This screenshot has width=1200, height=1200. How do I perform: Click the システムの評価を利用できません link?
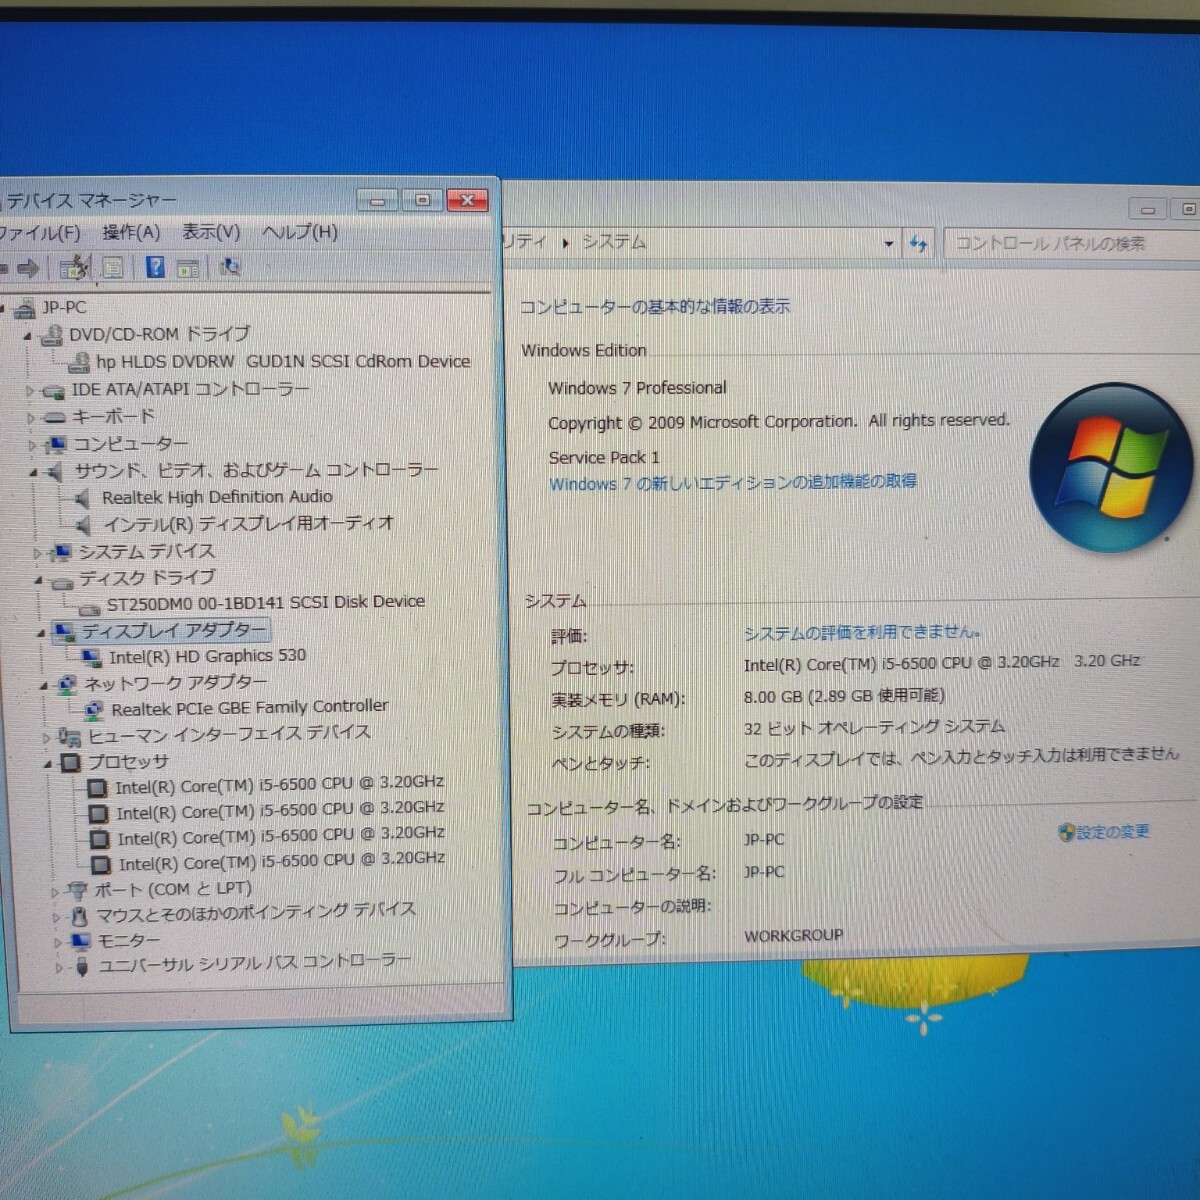[x=861, y=632]
